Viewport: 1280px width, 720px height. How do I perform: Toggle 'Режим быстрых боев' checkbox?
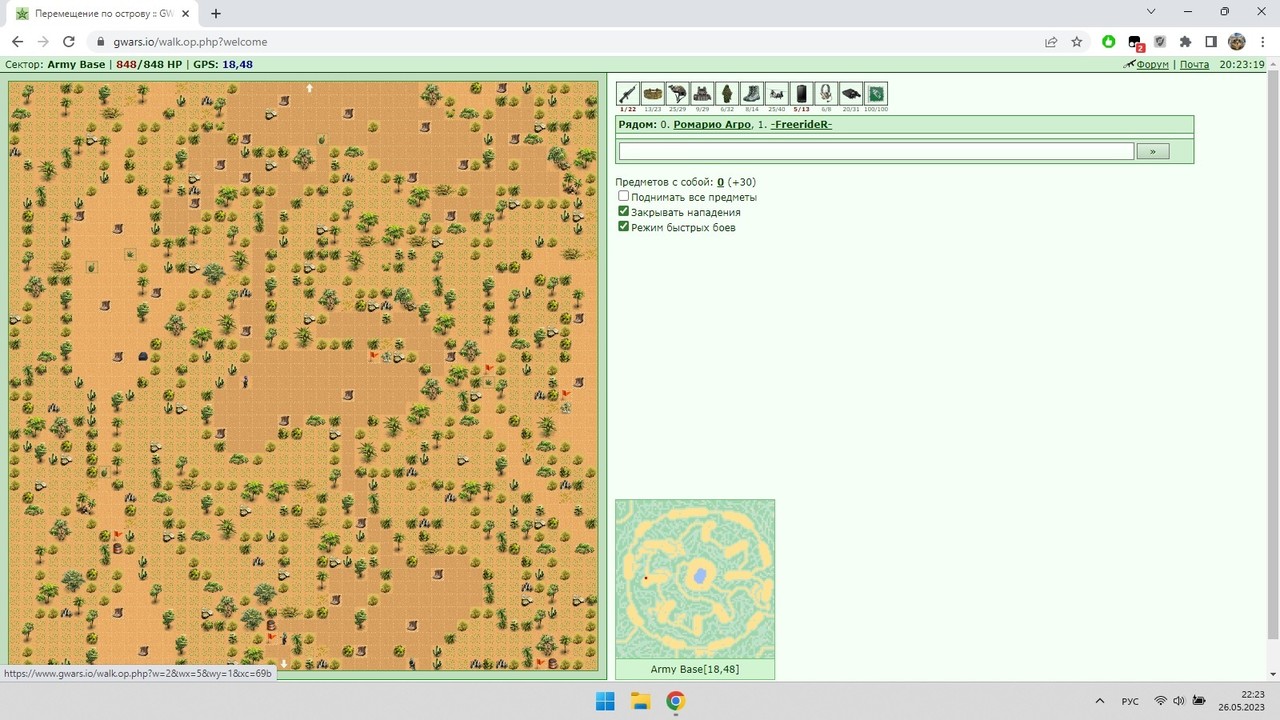(624, 226)
